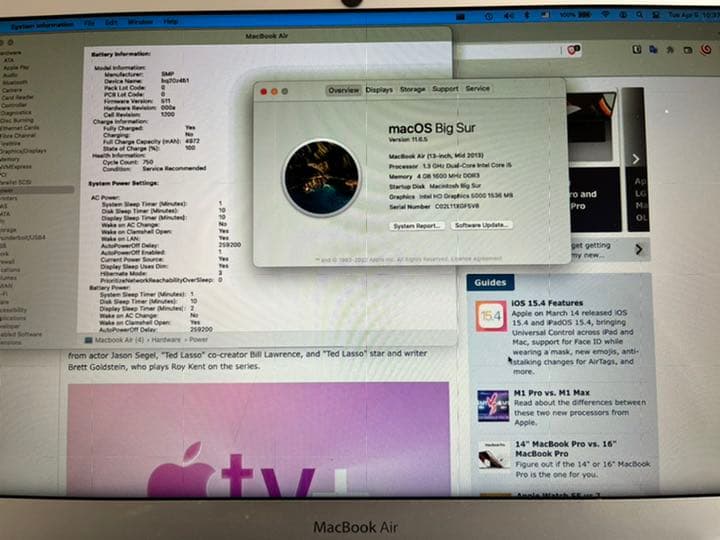Click the iOS 15.4 guide thumbnail

pos(491,316)
